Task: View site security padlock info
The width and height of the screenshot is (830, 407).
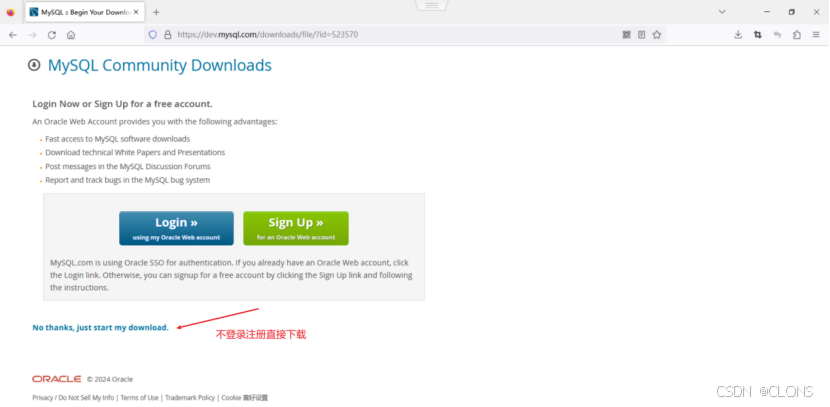Action: (x=168, y=35)
